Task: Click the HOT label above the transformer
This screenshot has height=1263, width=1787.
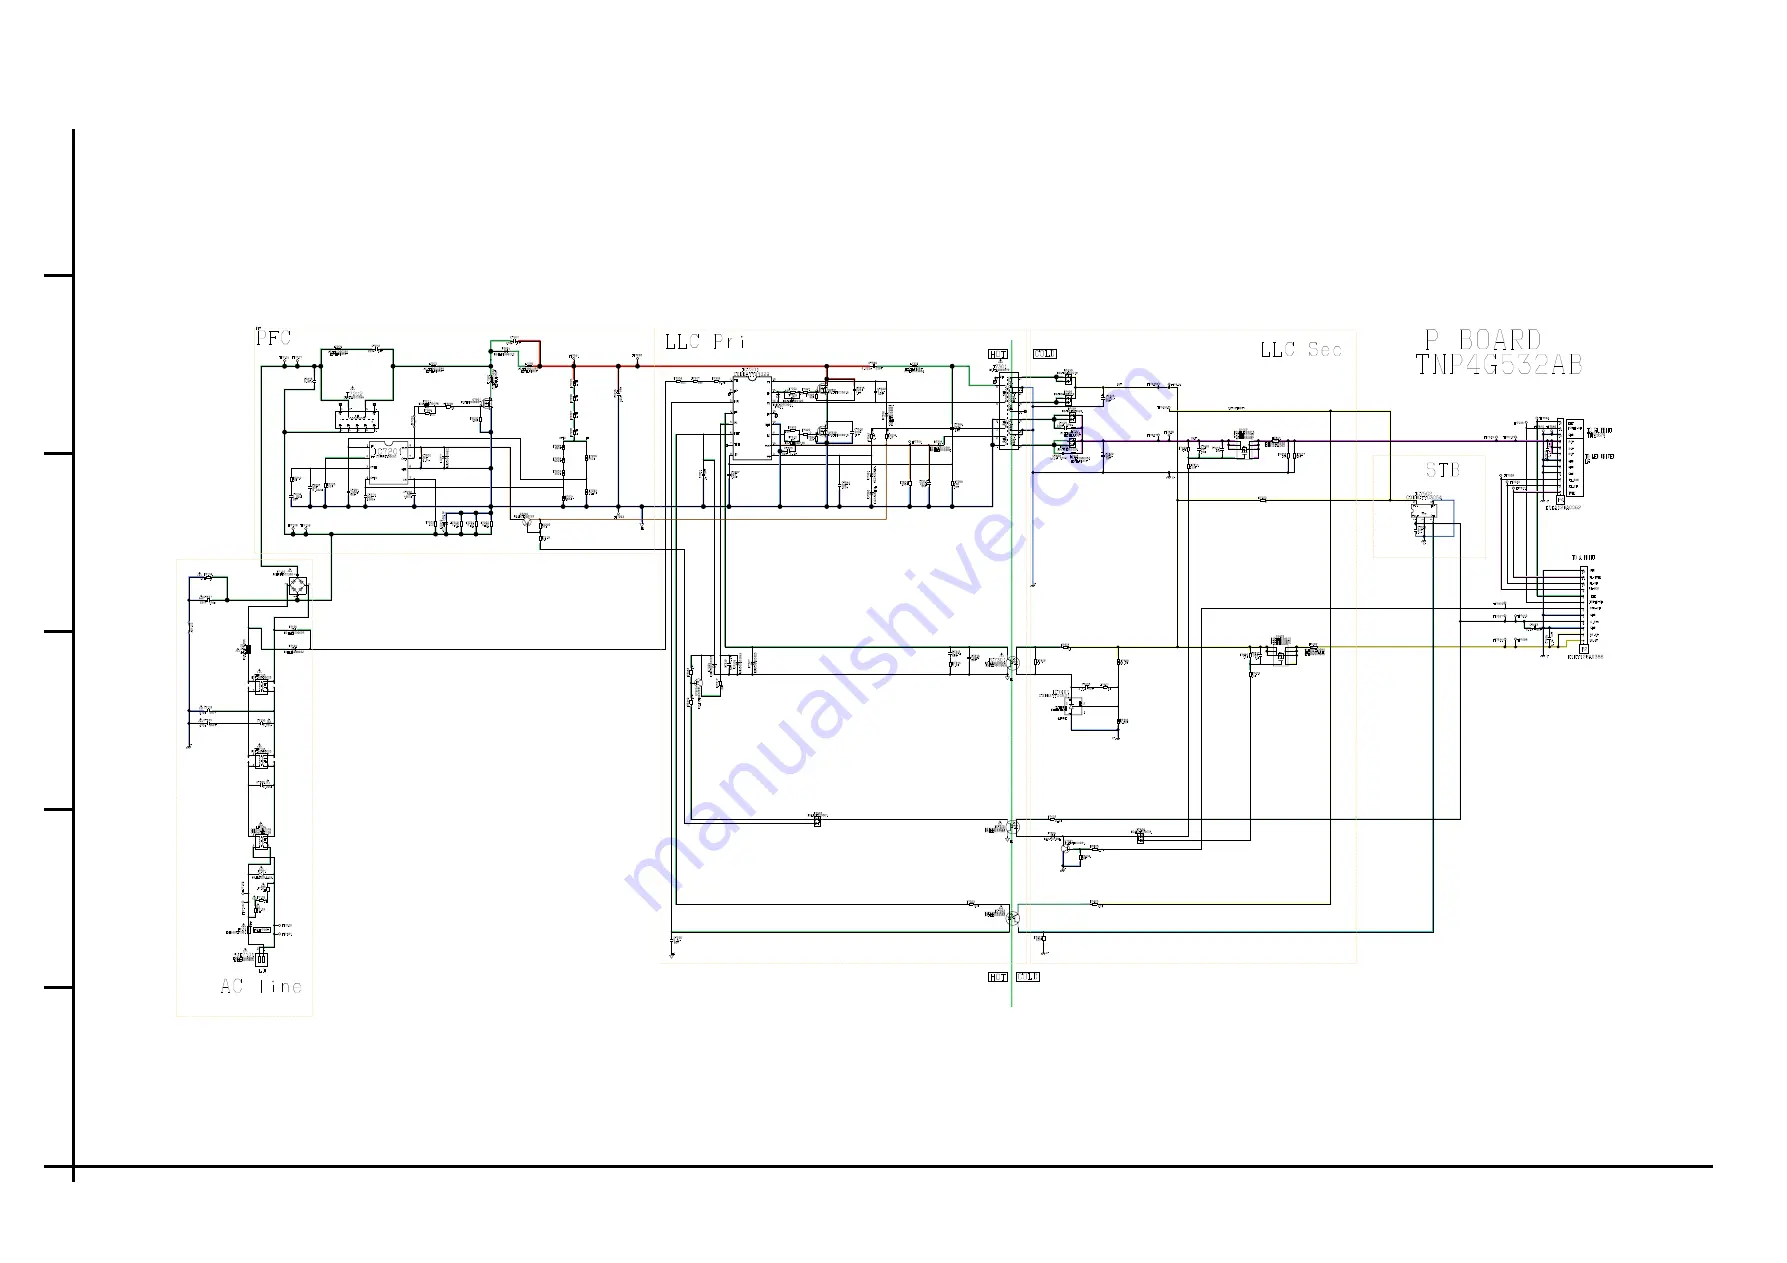Action: (998, 354)
